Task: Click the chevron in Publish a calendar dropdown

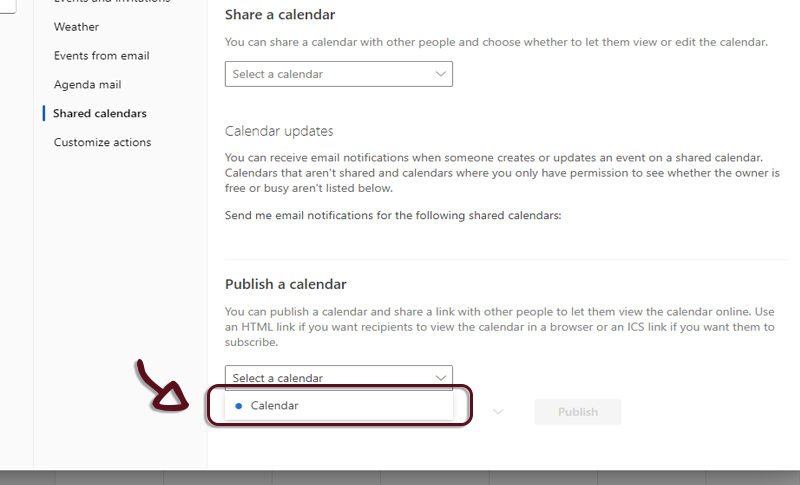Action: tap(441, 377)
